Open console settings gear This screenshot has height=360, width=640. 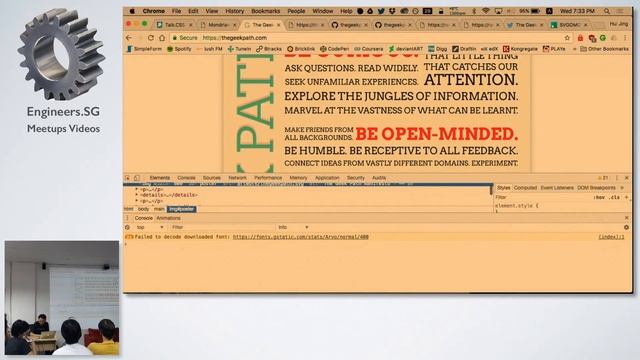[626, 227]
